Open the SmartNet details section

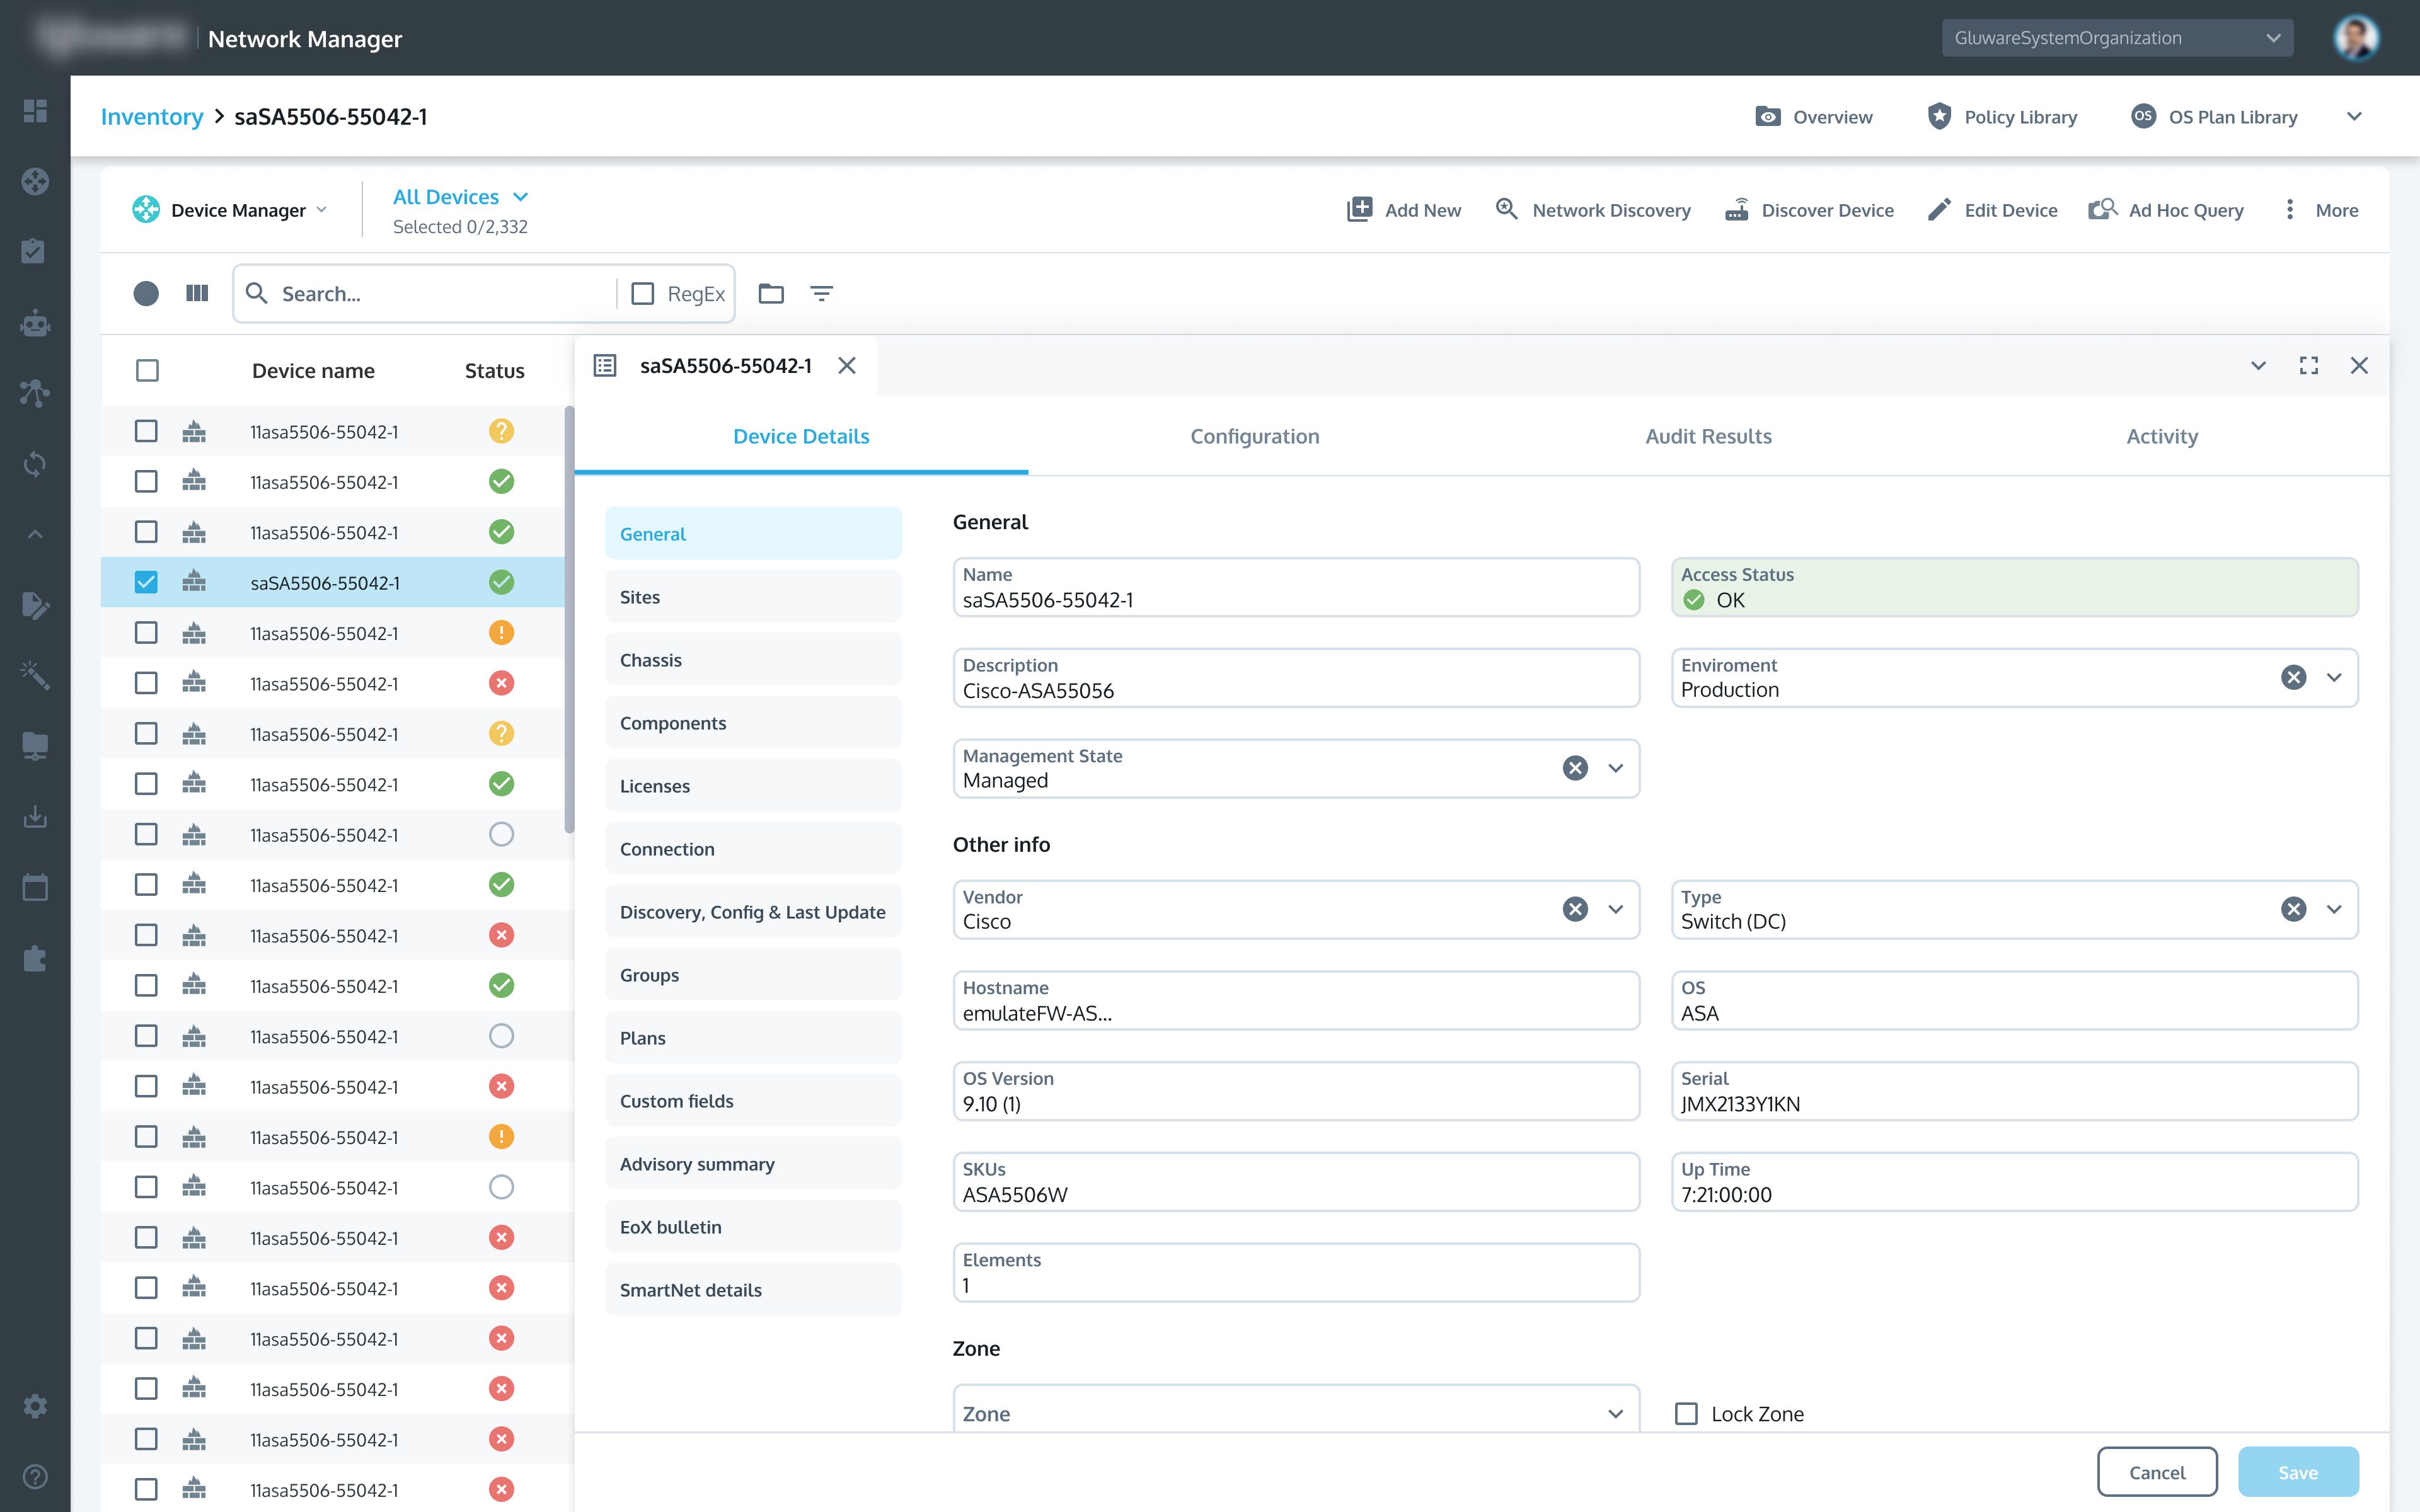753,1290
